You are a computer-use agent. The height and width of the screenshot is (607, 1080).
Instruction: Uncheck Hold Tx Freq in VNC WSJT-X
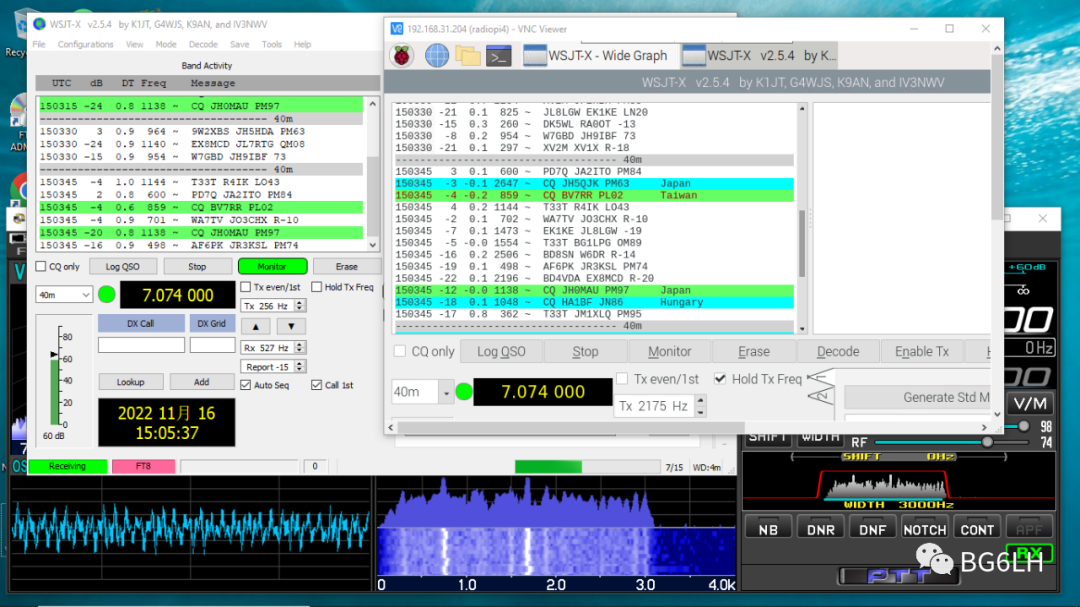720,379
